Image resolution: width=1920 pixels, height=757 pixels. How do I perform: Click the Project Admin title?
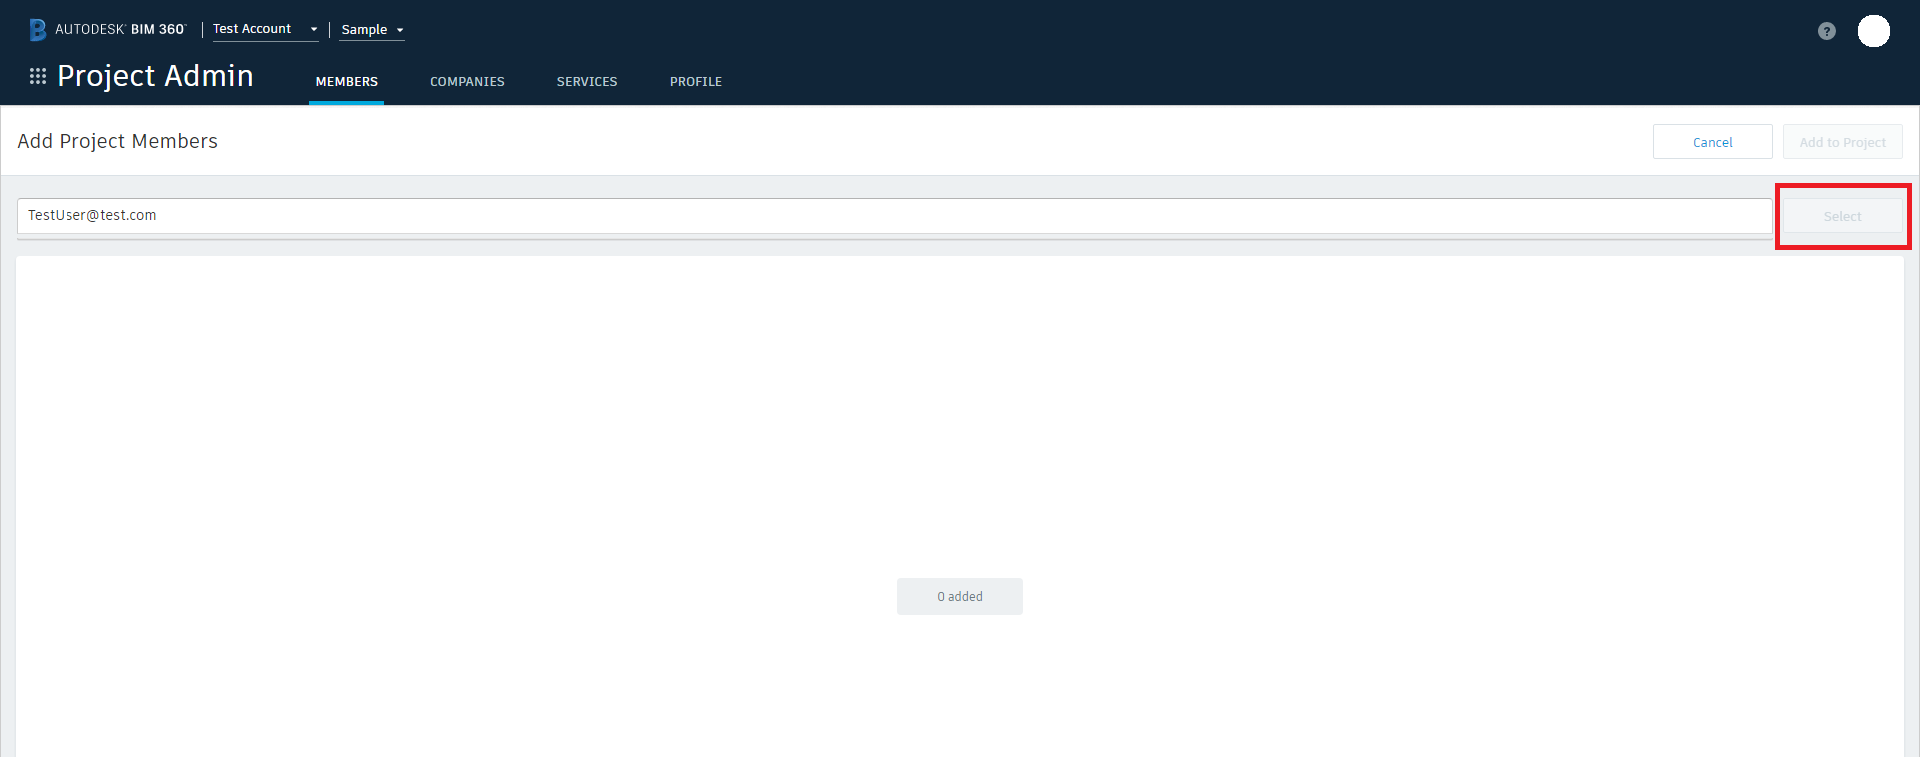pyautogui.click(x=155, y=76)
